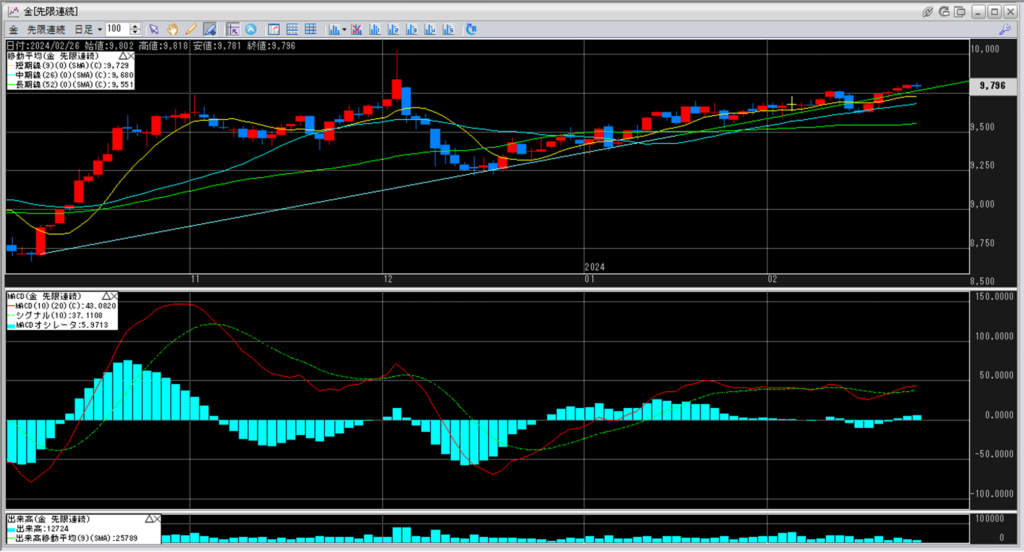Click the bar count spinner arrows
This screenshot has width=1024, height=552.
pos(136,29)
